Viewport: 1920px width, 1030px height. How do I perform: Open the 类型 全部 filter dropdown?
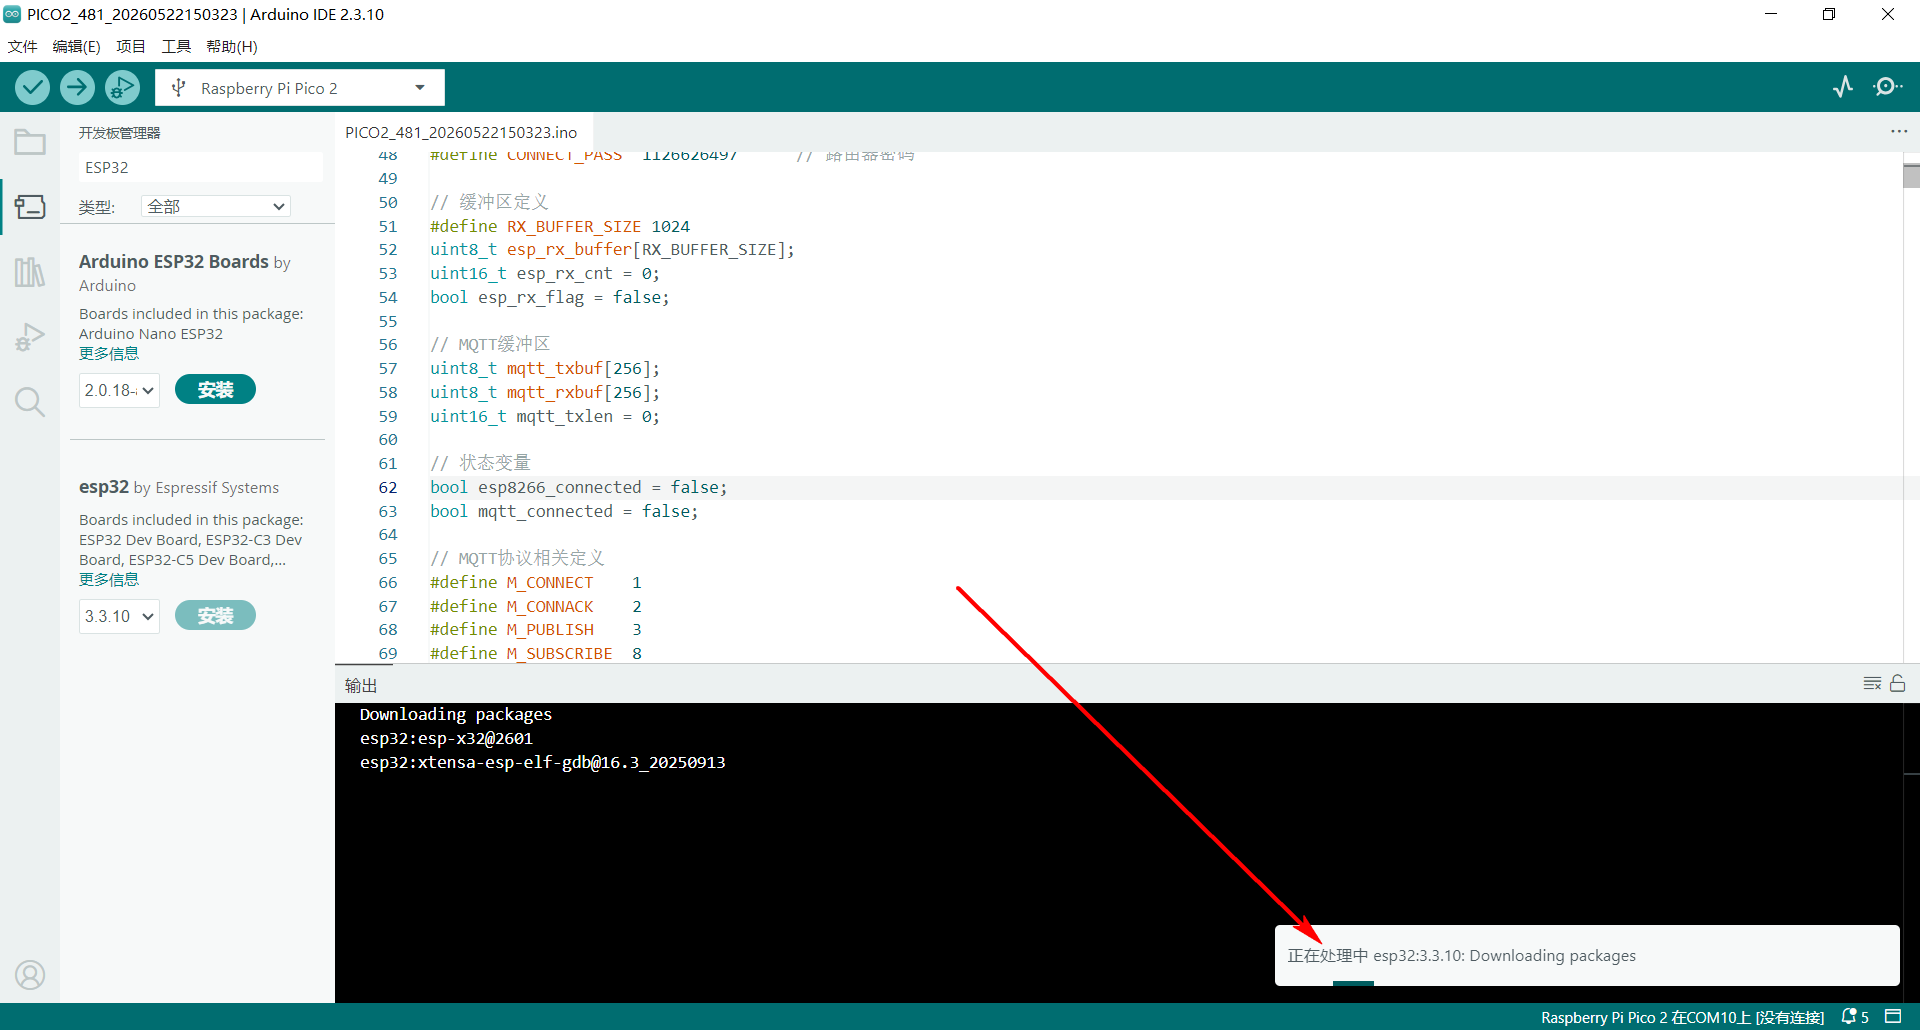(x=215, y=207)
